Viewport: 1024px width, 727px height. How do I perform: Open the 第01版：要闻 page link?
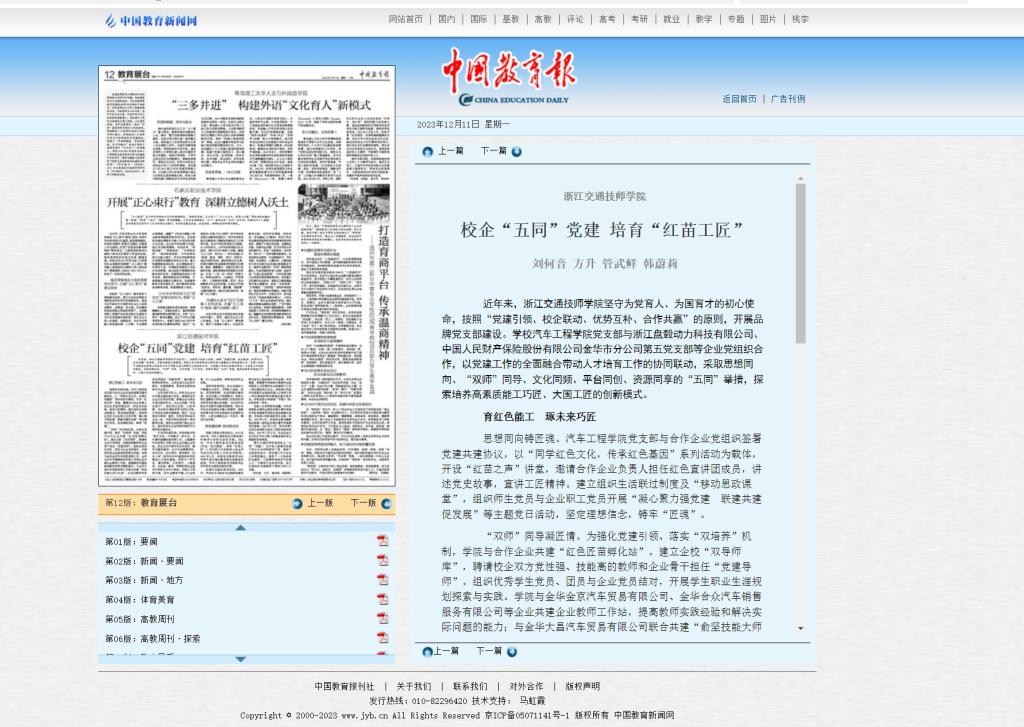(x=131, y=541)
